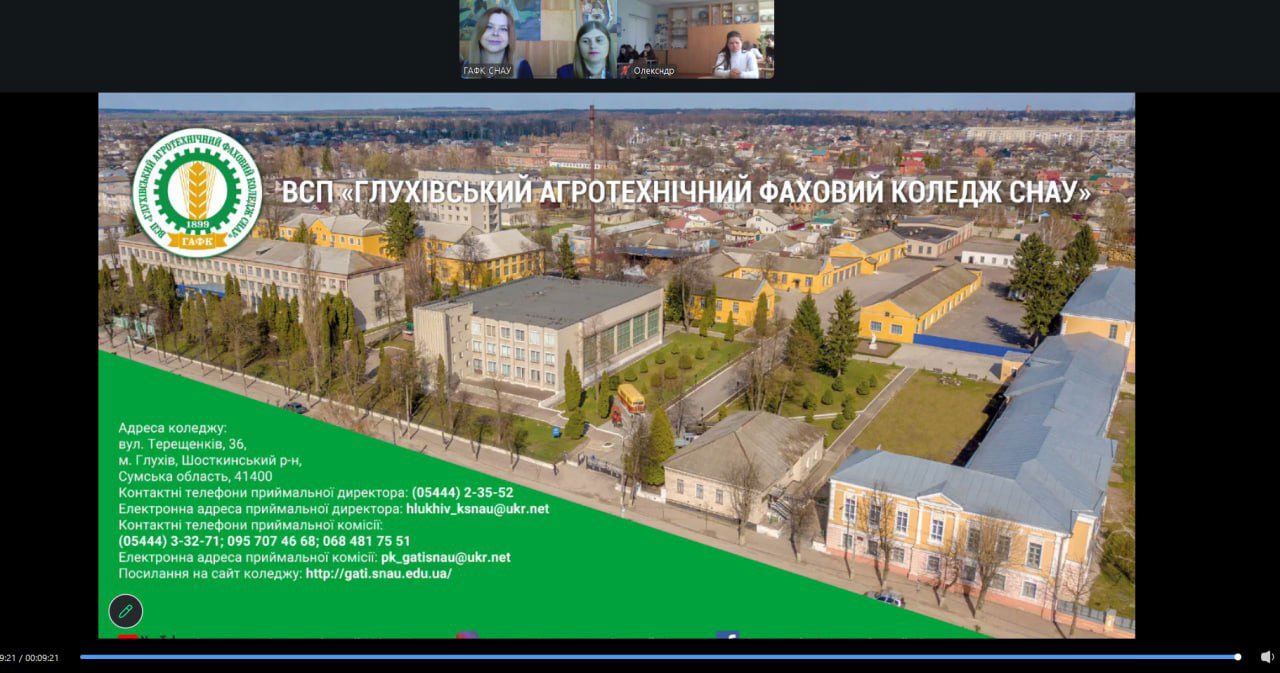Mute audio with the speaker icon
Screen dimensions: 1280x673
click(x=1267, y=657)
